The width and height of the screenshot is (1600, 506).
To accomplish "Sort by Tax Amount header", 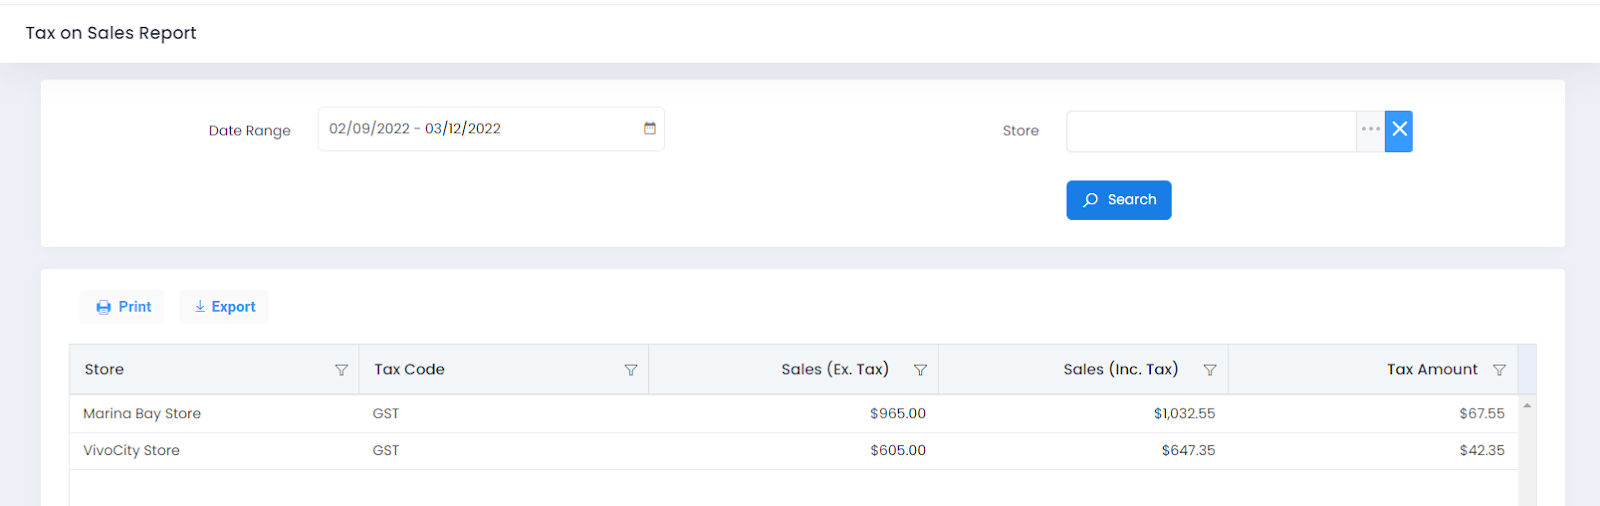I will 1431,370.
